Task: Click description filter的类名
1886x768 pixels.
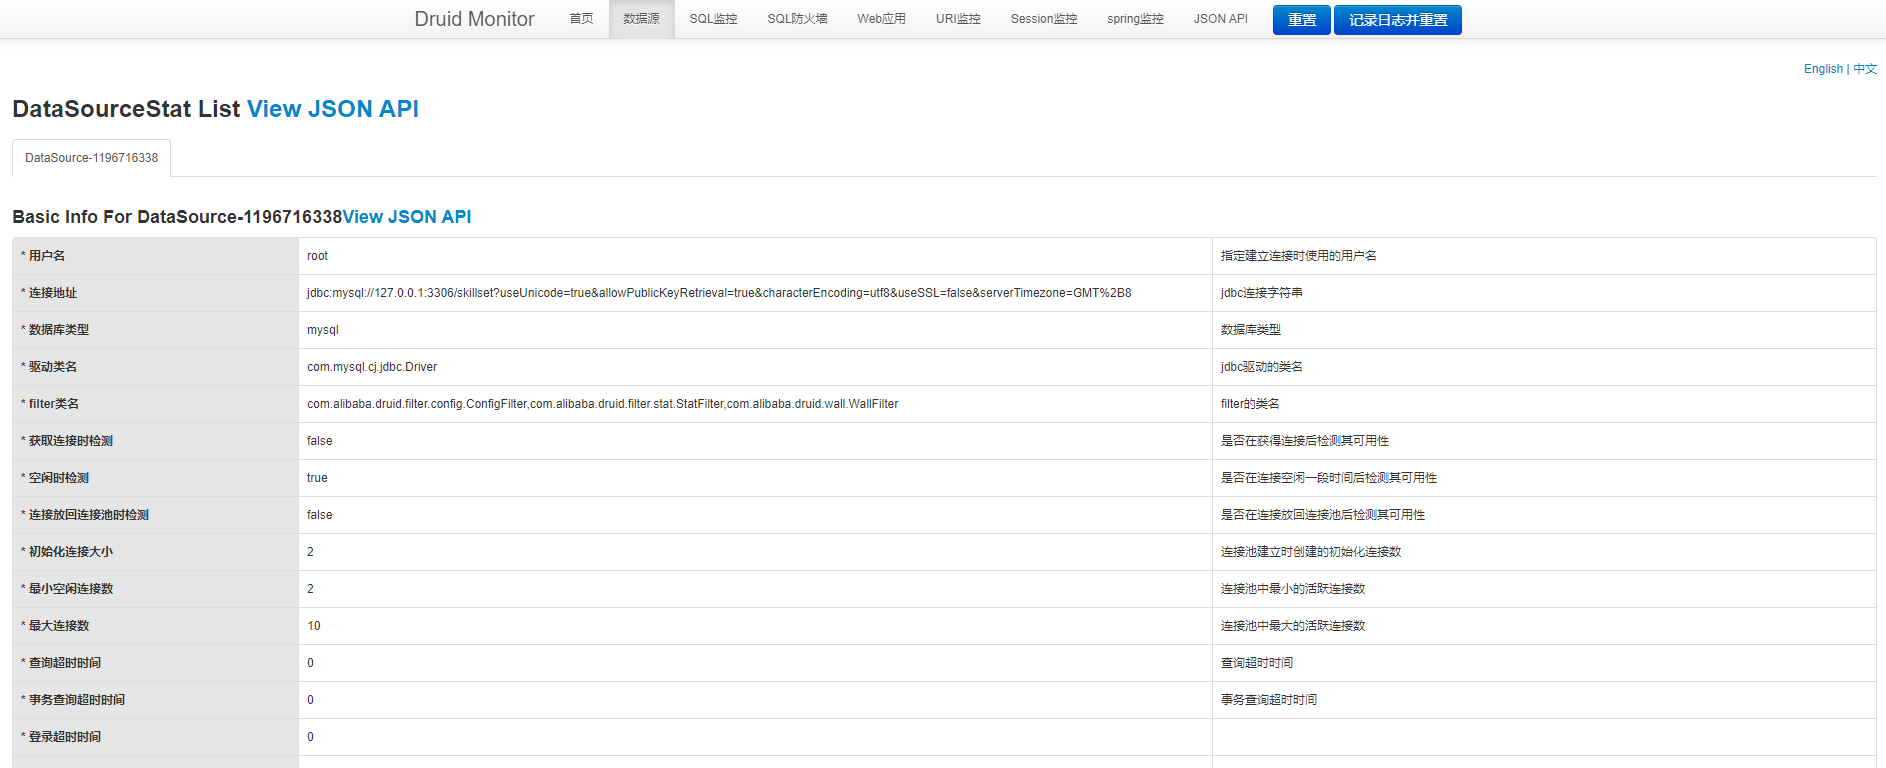Action: pyautogui.click(x=1250, y=404)
